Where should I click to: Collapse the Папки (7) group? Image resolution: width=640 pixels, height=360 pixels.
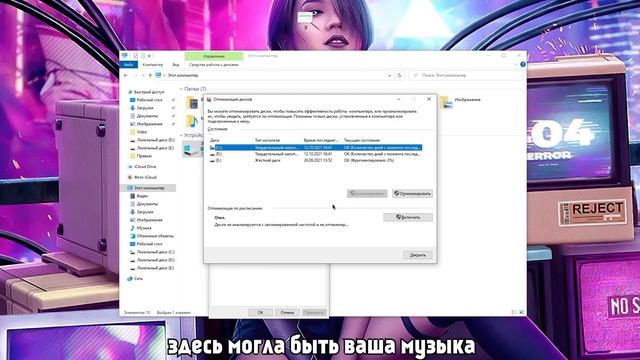click(x=181, y=89)
